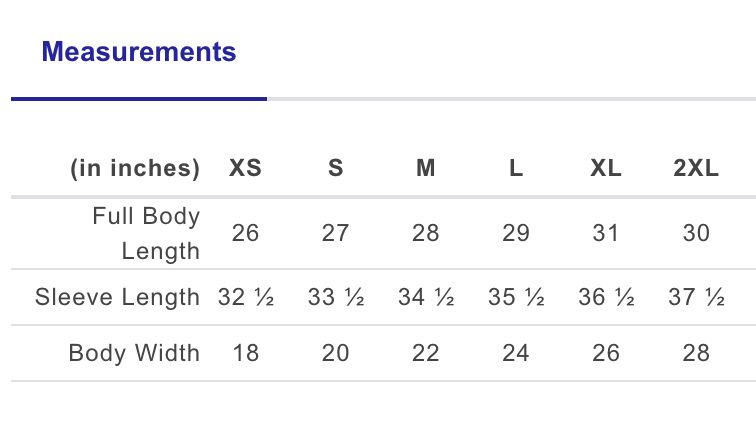Open the Measurements tab

coord(139,52)
